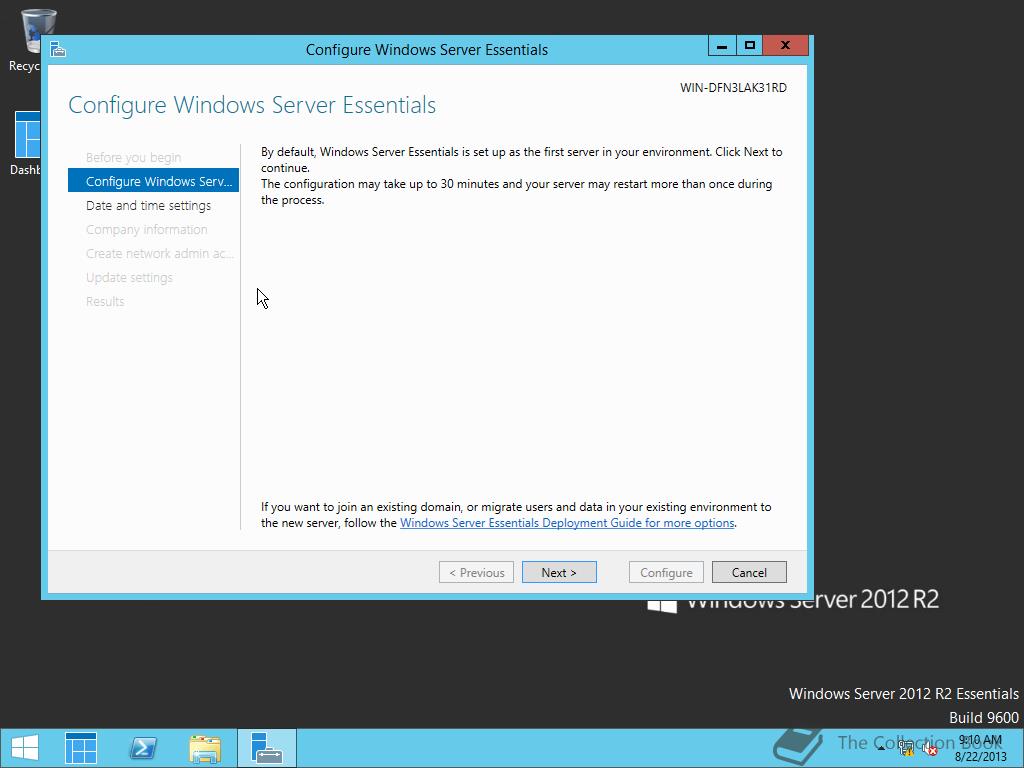Click the server name WIN-DFN3LAK31RD
The width and height of the screenshot is (1024, 768).
tap(733, 88)
